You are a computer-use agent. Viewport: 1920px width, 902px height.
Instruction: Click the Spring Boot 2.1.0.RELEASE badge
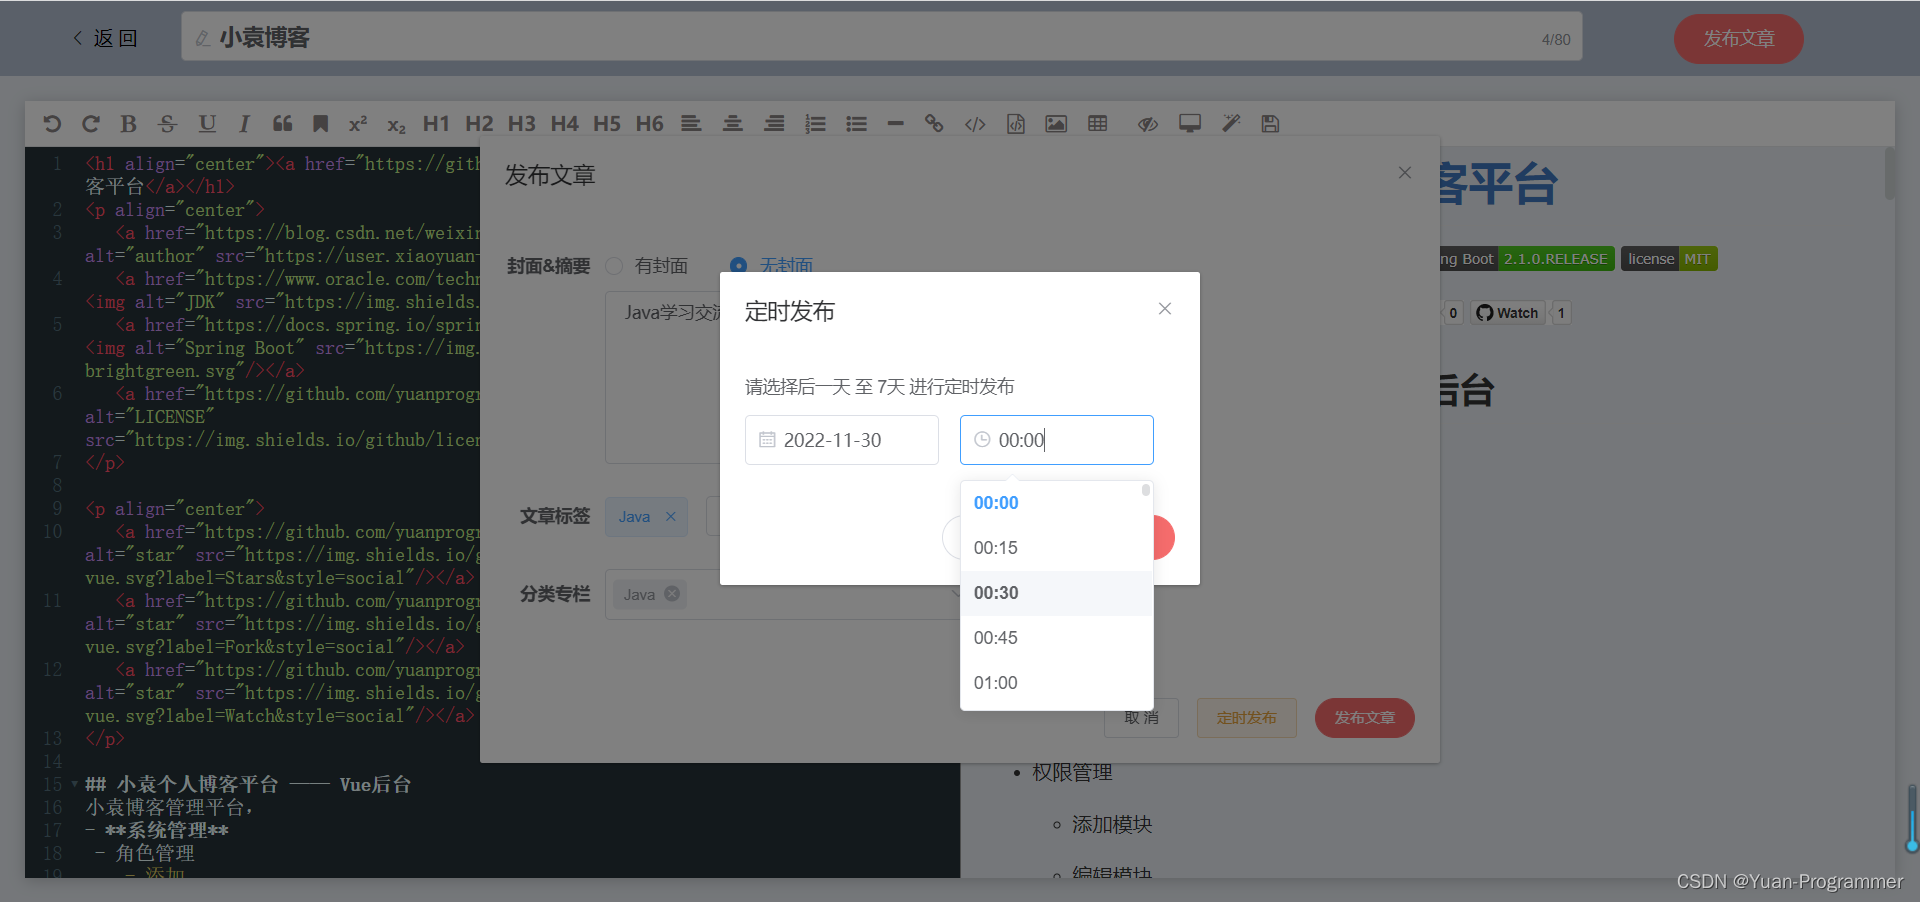coord(1527,259)
